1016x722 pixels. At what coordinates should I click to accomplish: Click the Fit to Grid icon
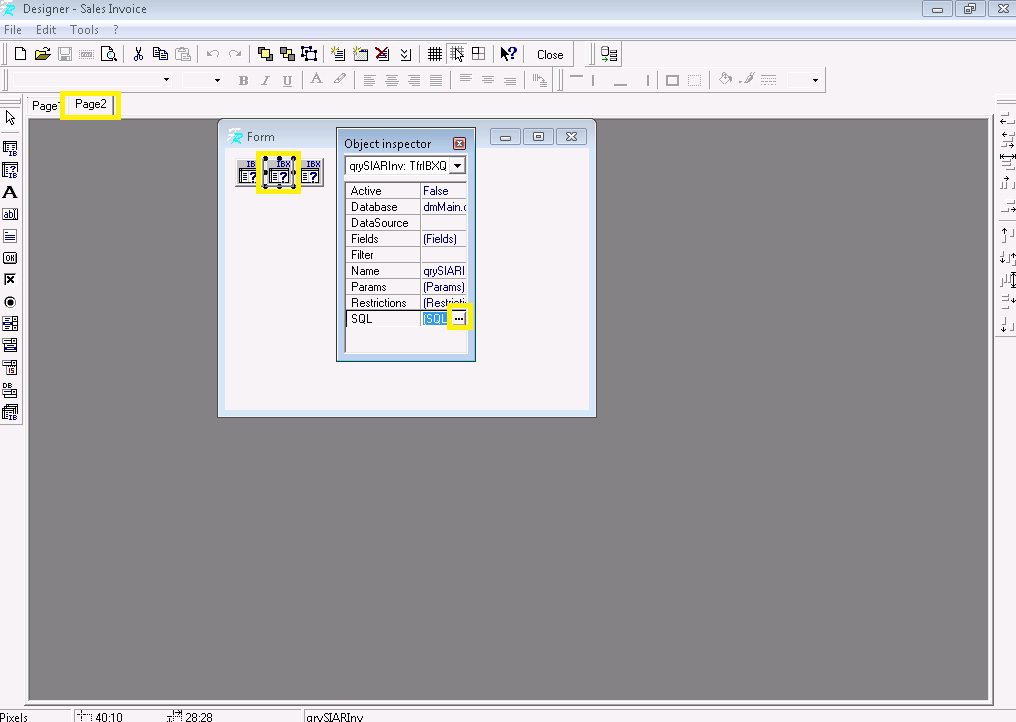coord(479,54)
